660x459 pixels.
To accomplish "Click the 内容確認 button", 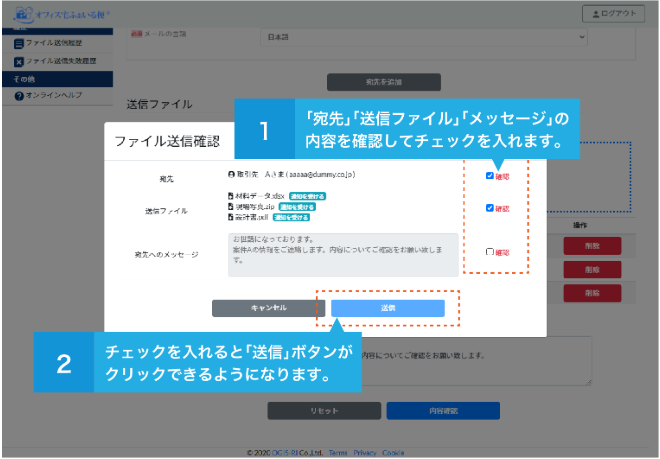I will click(443, 411).
